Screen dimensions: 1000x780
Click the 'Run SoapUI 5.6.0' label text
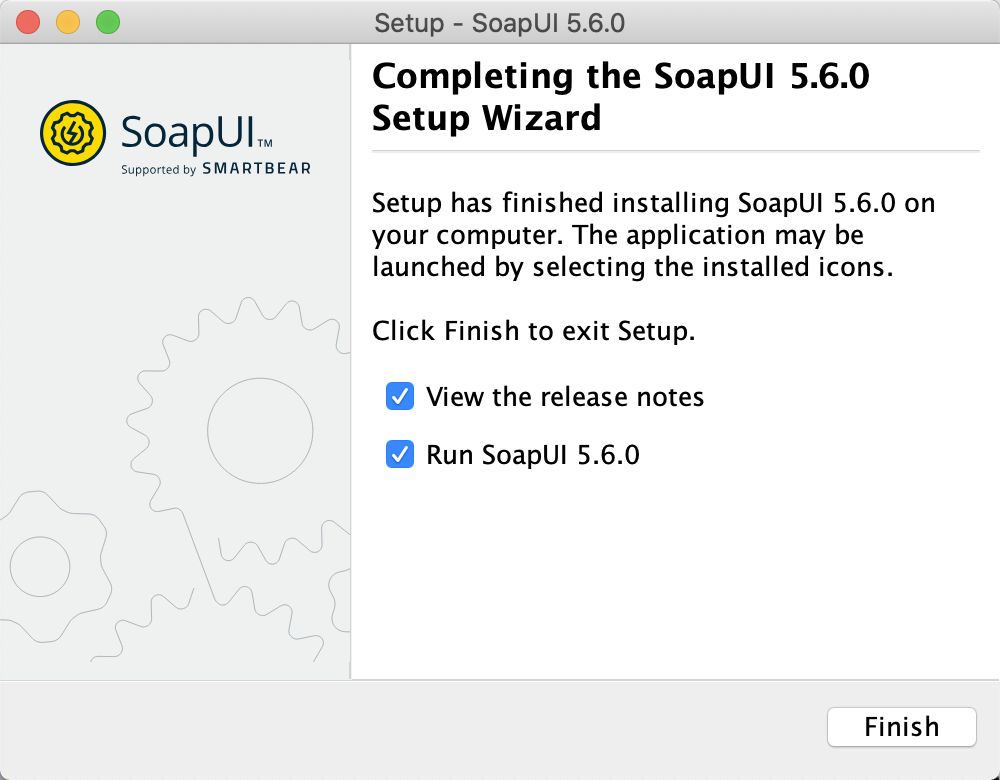click(x=533, y=454)
